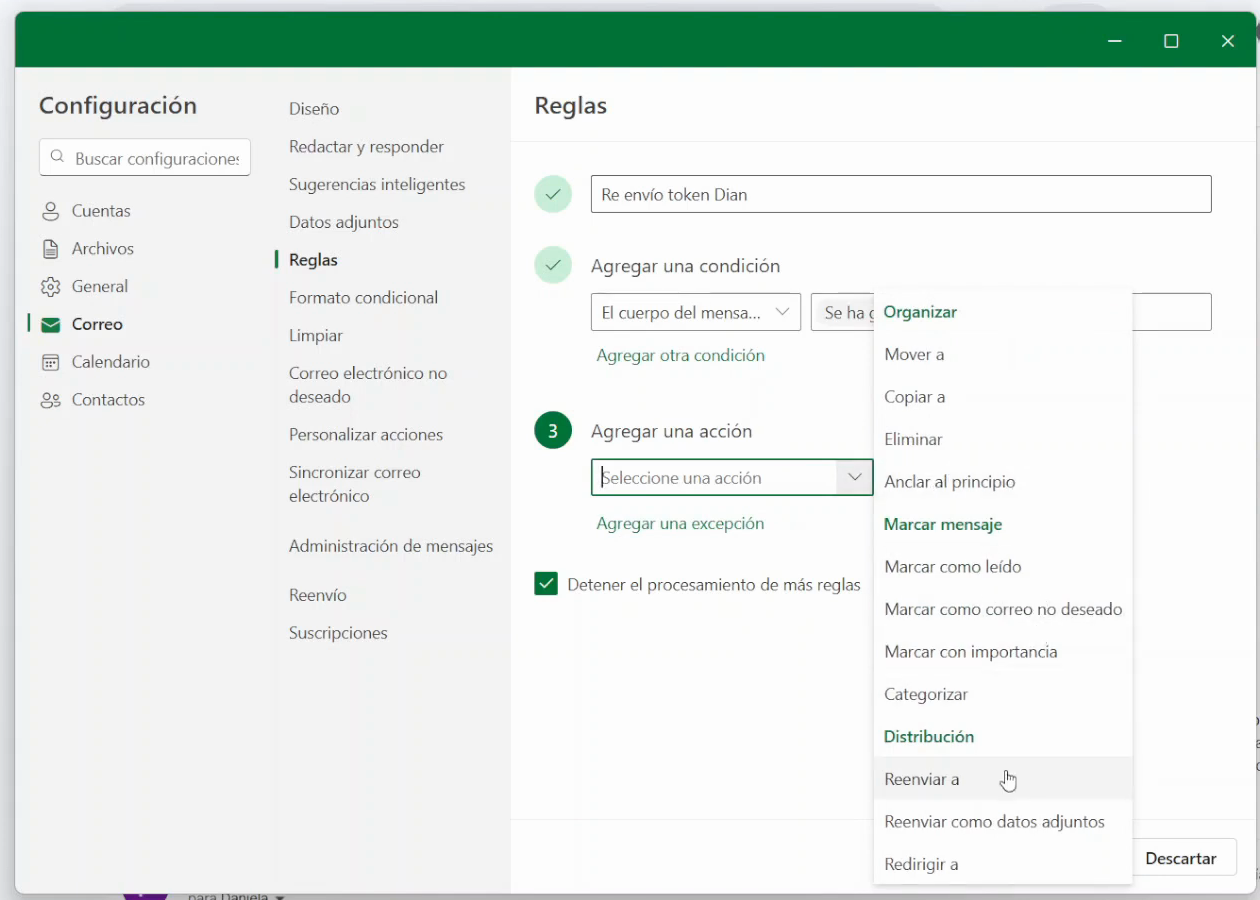Image resolution: width=1260 pixels, height=900 pixels.
Task: Choose 'Reenviar como datos adjuntos'
Action: click(1003, 822)
